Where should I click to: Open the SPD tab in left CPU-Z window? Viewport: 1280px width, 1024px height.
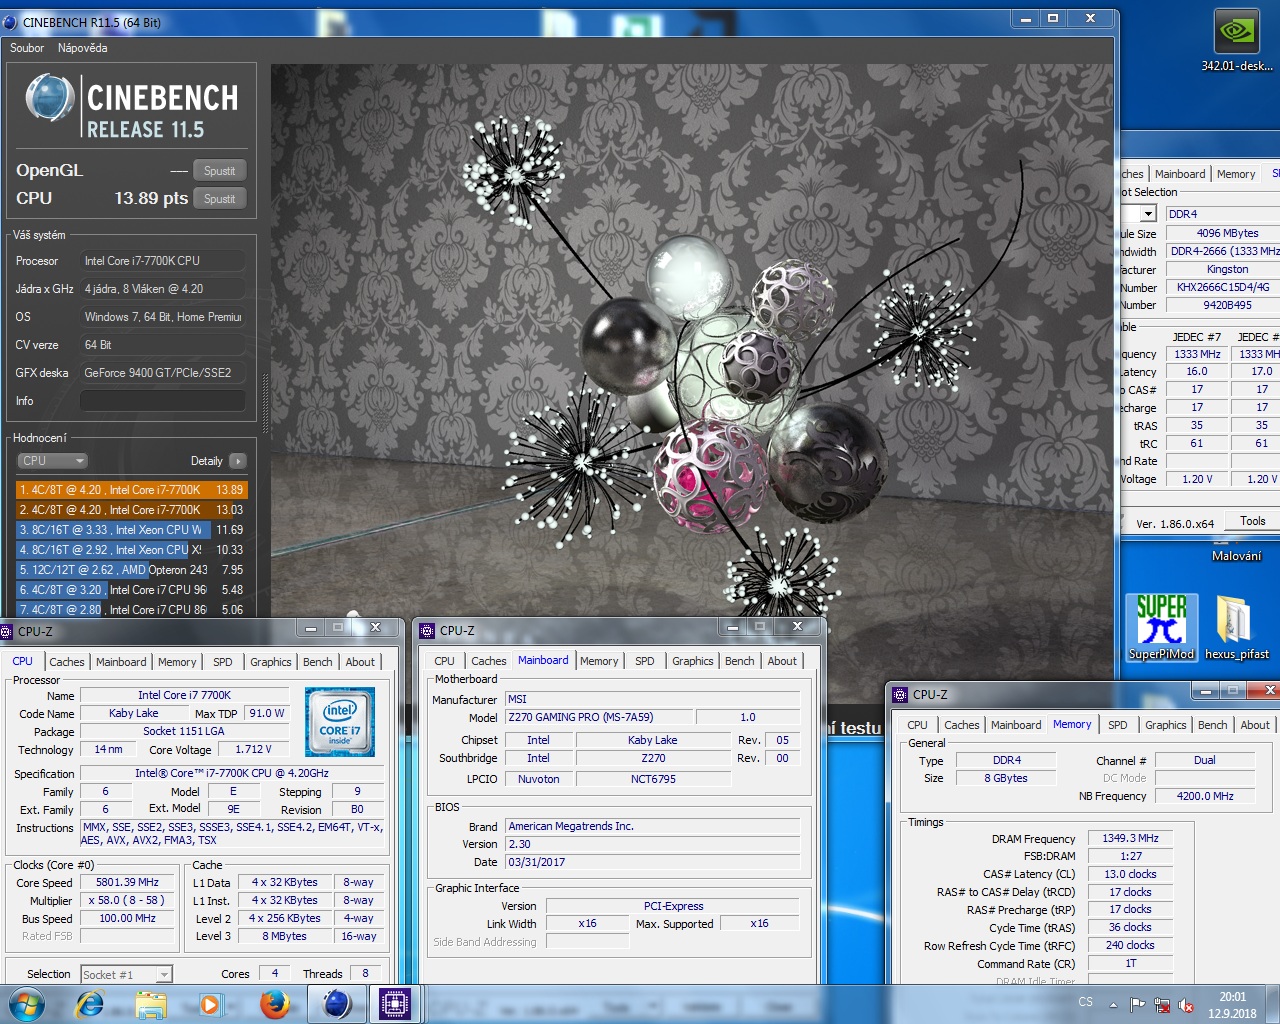click(x=223, y=662)
